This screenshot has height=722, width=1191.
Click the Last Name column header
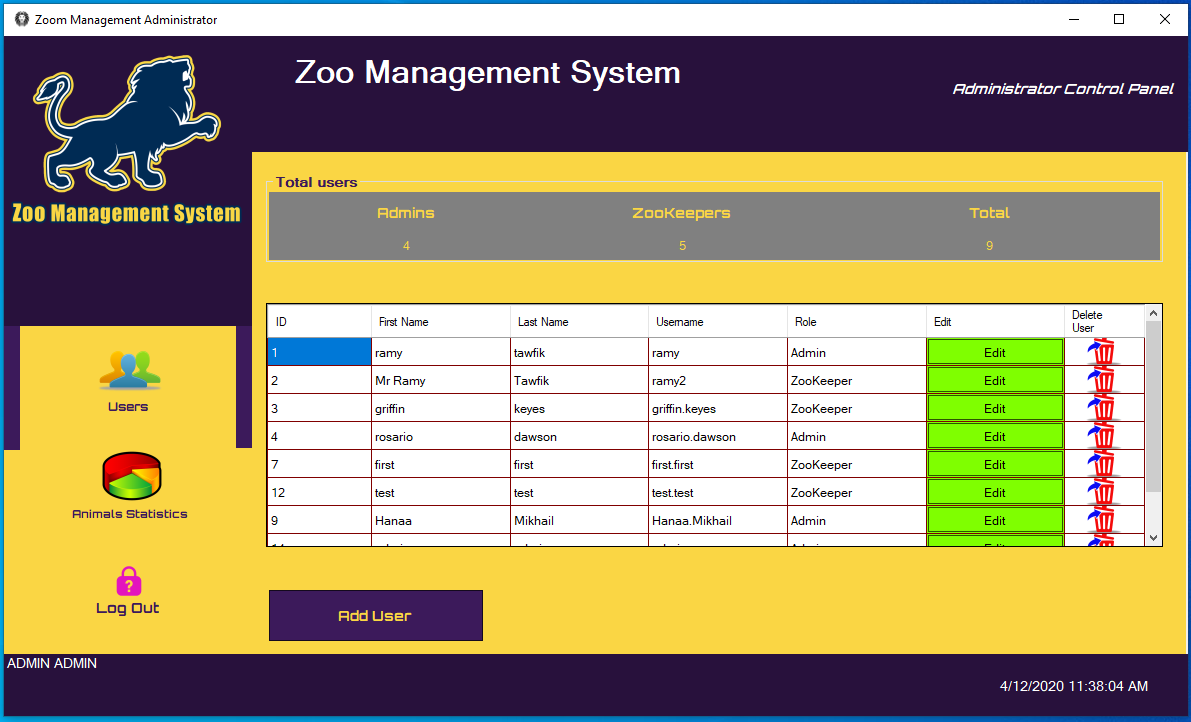pyautogui.click(x=543, y=322)
